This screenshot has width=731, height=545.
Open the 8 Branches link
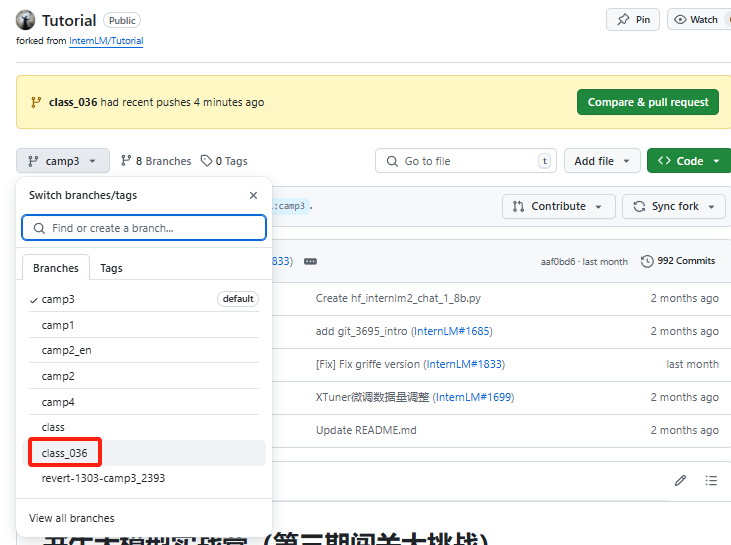[x=156, y=161]
